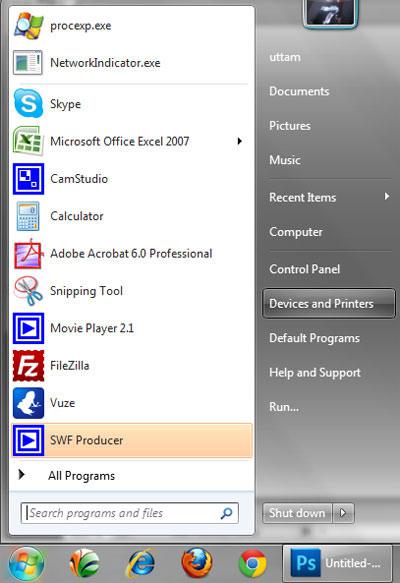This screenshot has width=400, height=583.
Task: Click the Skype text label
Action: 65,104
